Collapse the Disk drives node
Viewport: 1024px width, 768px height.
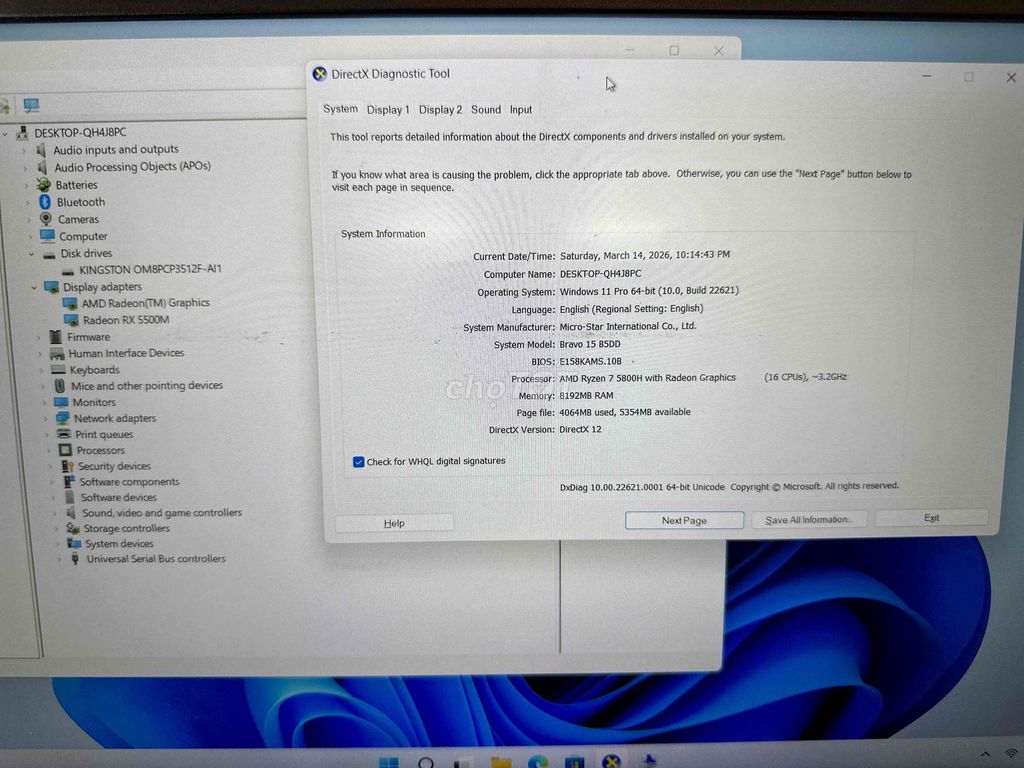(x=31, y=253)
